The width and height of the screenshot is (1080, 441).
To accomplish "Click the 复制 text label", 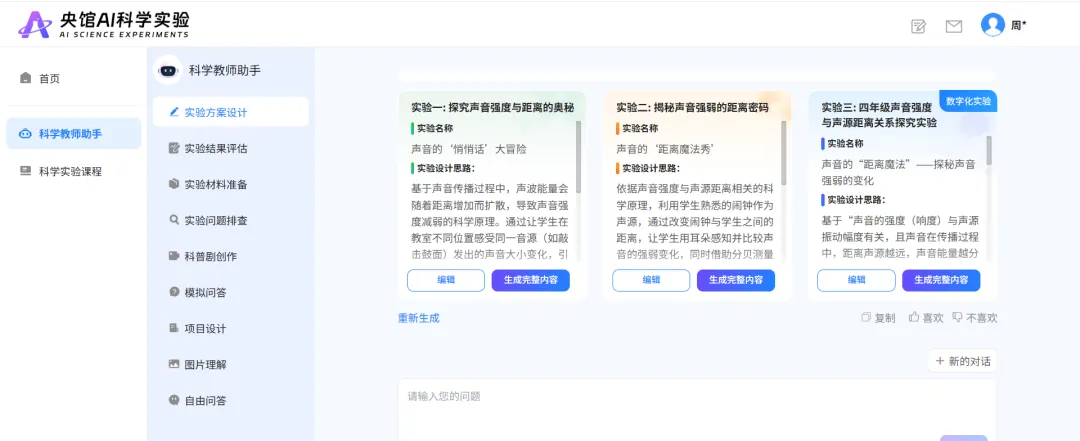I will 885,318.
